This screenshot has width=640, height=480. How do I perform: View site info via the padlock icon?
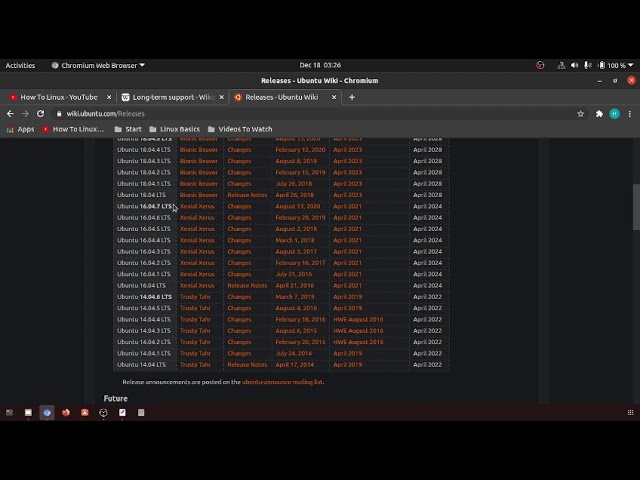point(59,114)
